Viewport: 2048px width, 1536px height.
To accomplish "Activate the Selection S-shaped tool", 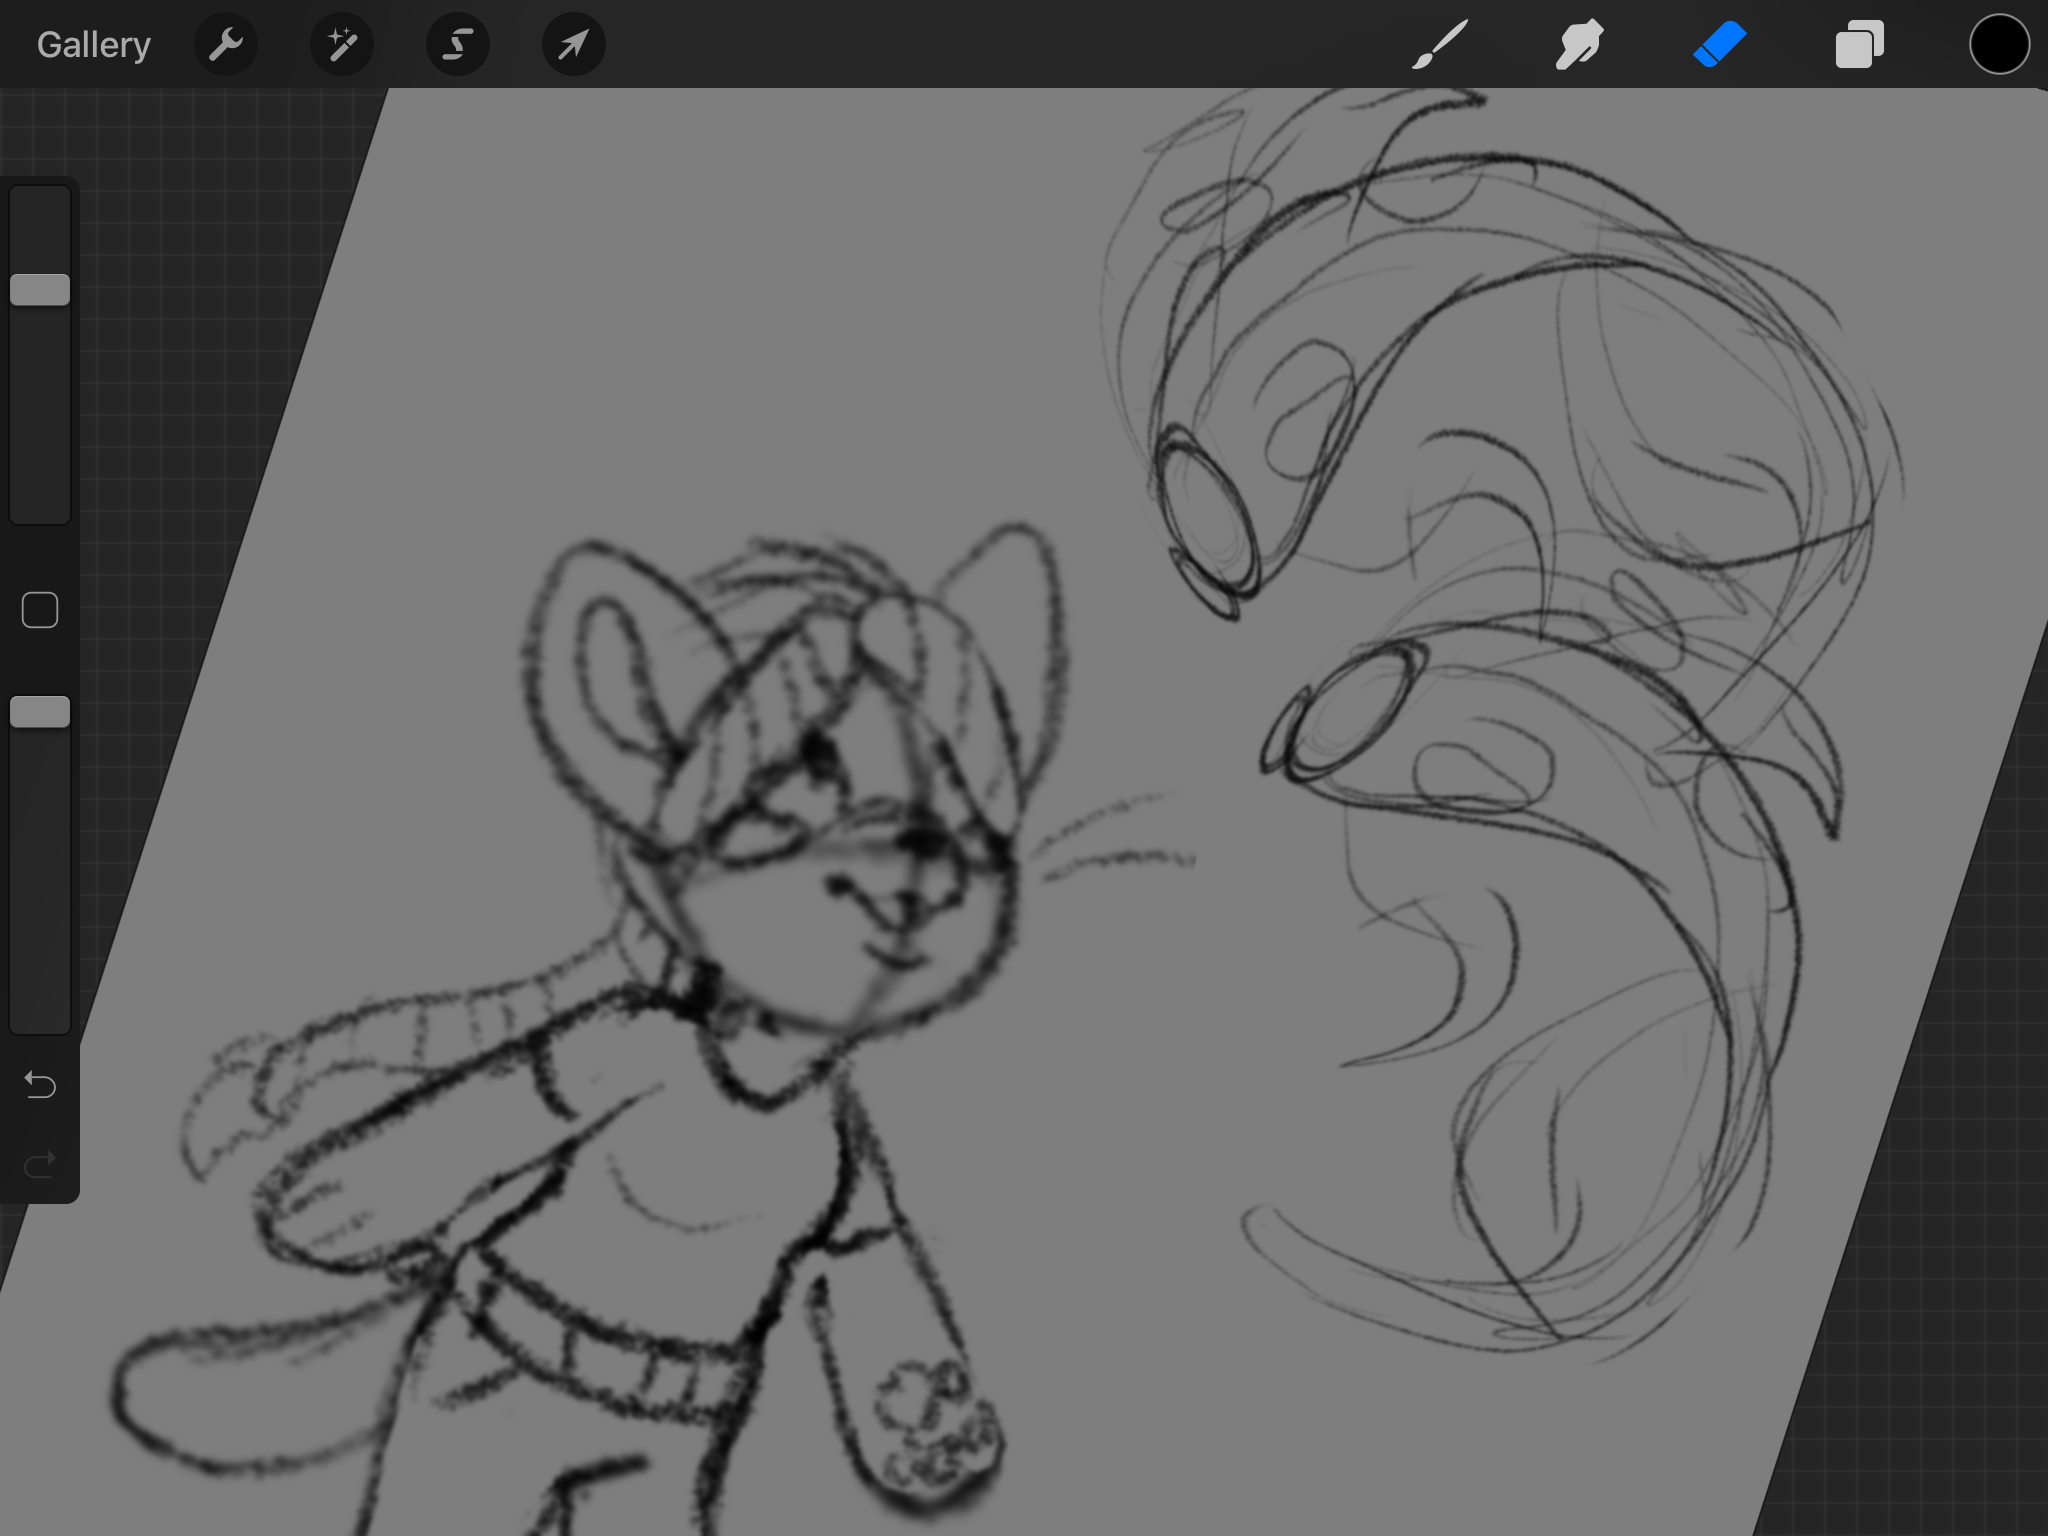I will coord(458,45).
